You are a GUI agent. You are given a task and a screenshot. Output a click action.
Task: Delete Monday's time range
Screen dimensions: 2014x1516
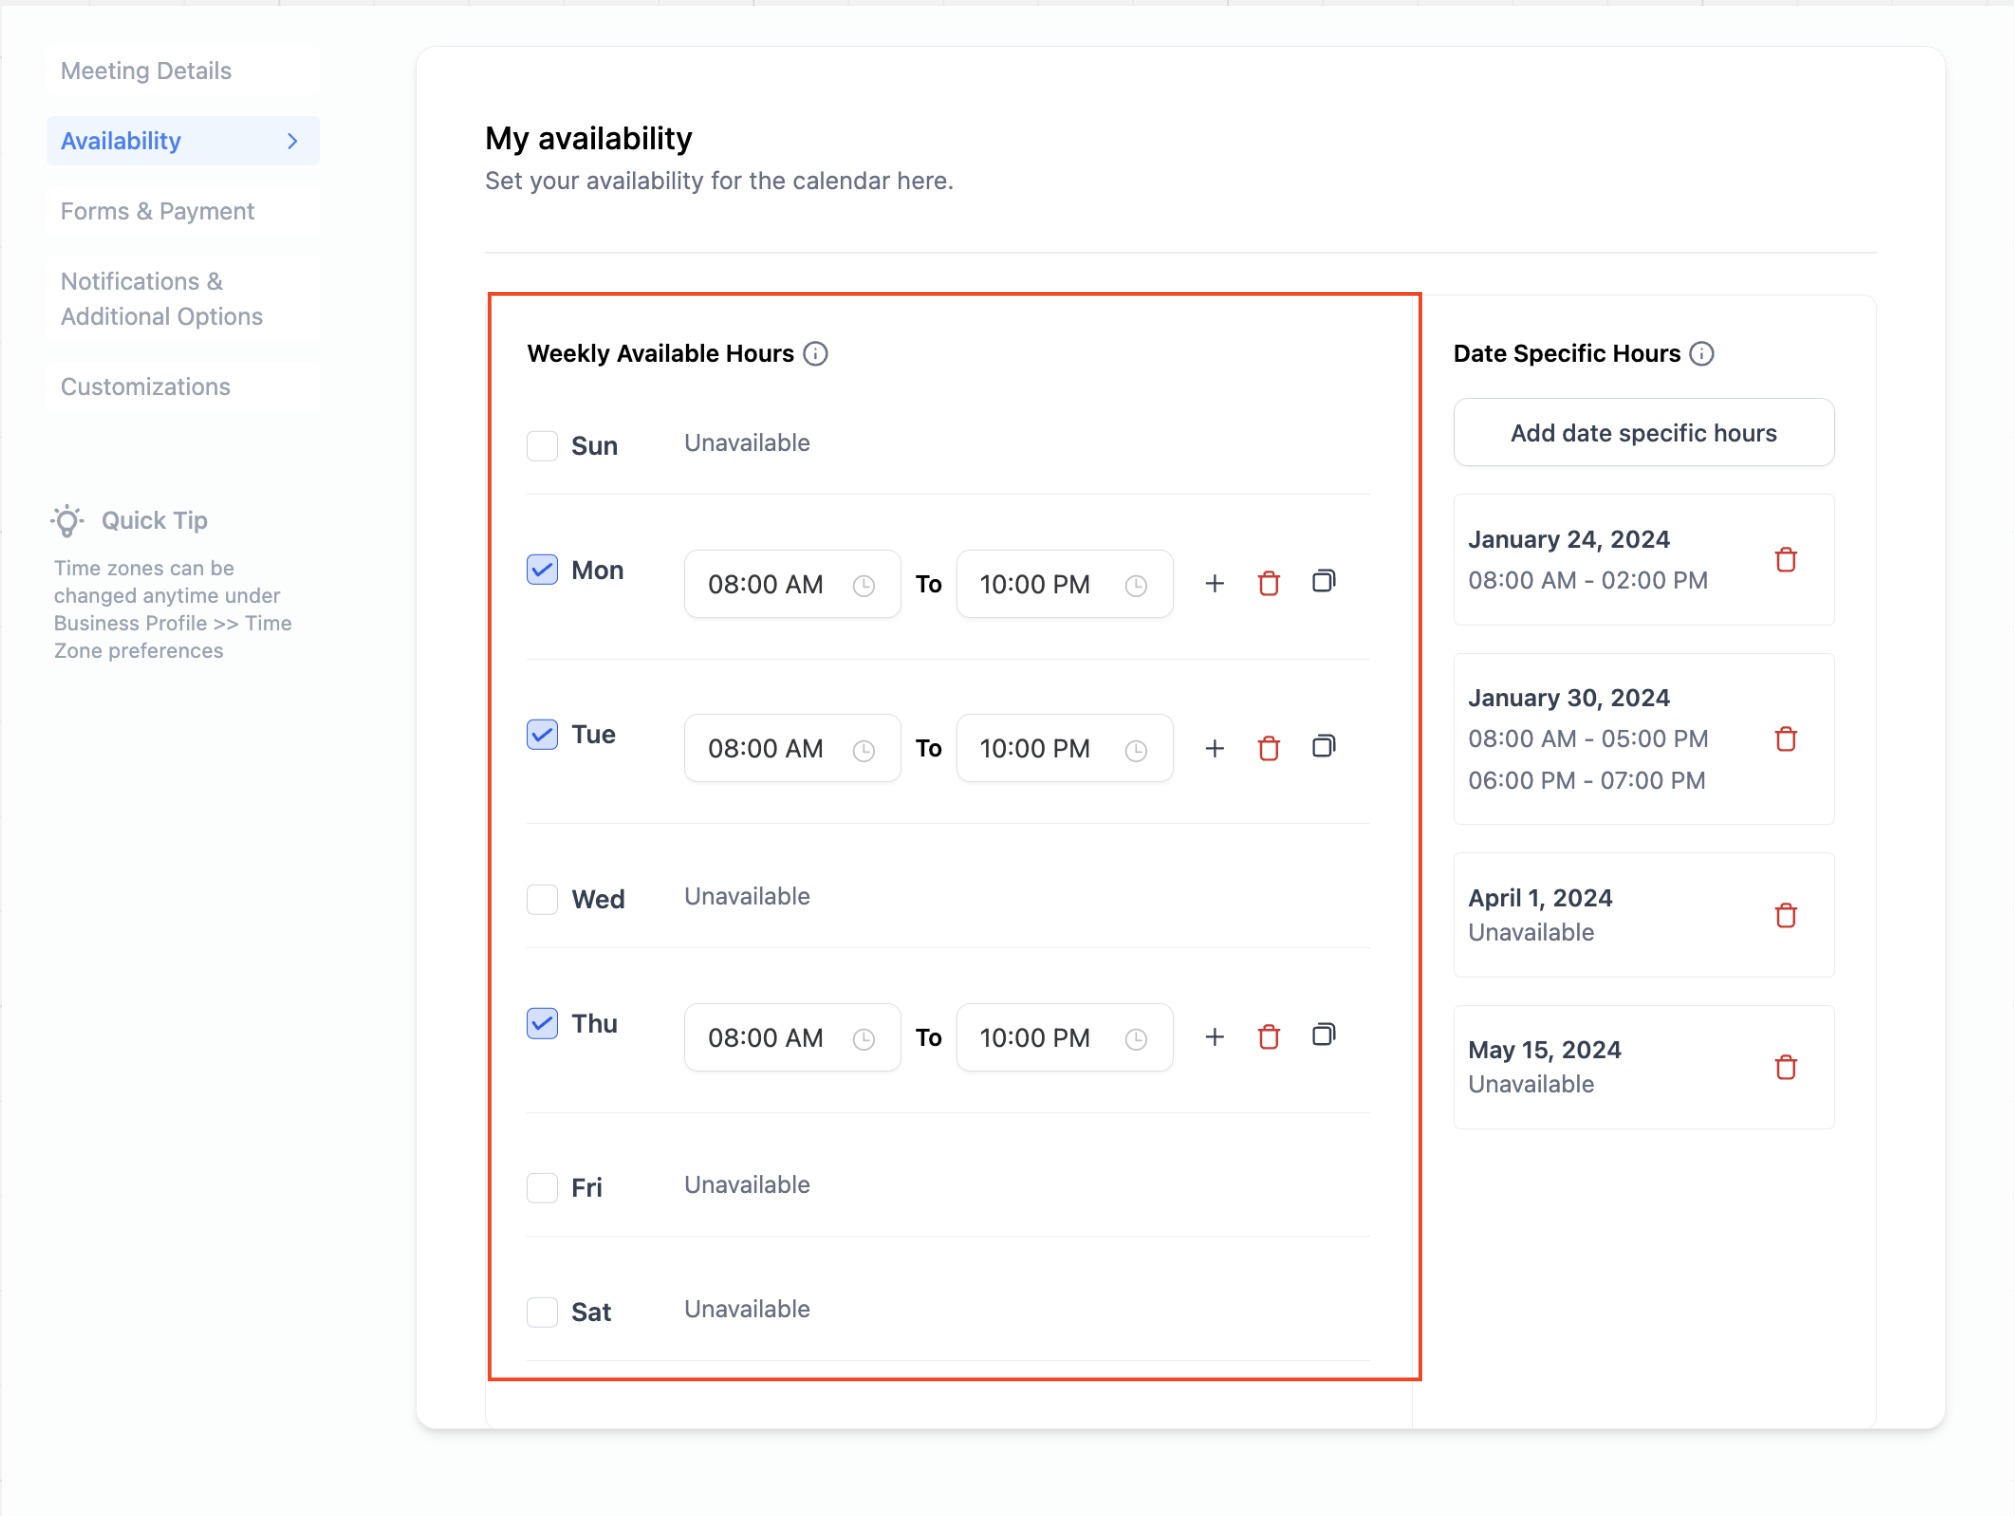coord(1268,583)
